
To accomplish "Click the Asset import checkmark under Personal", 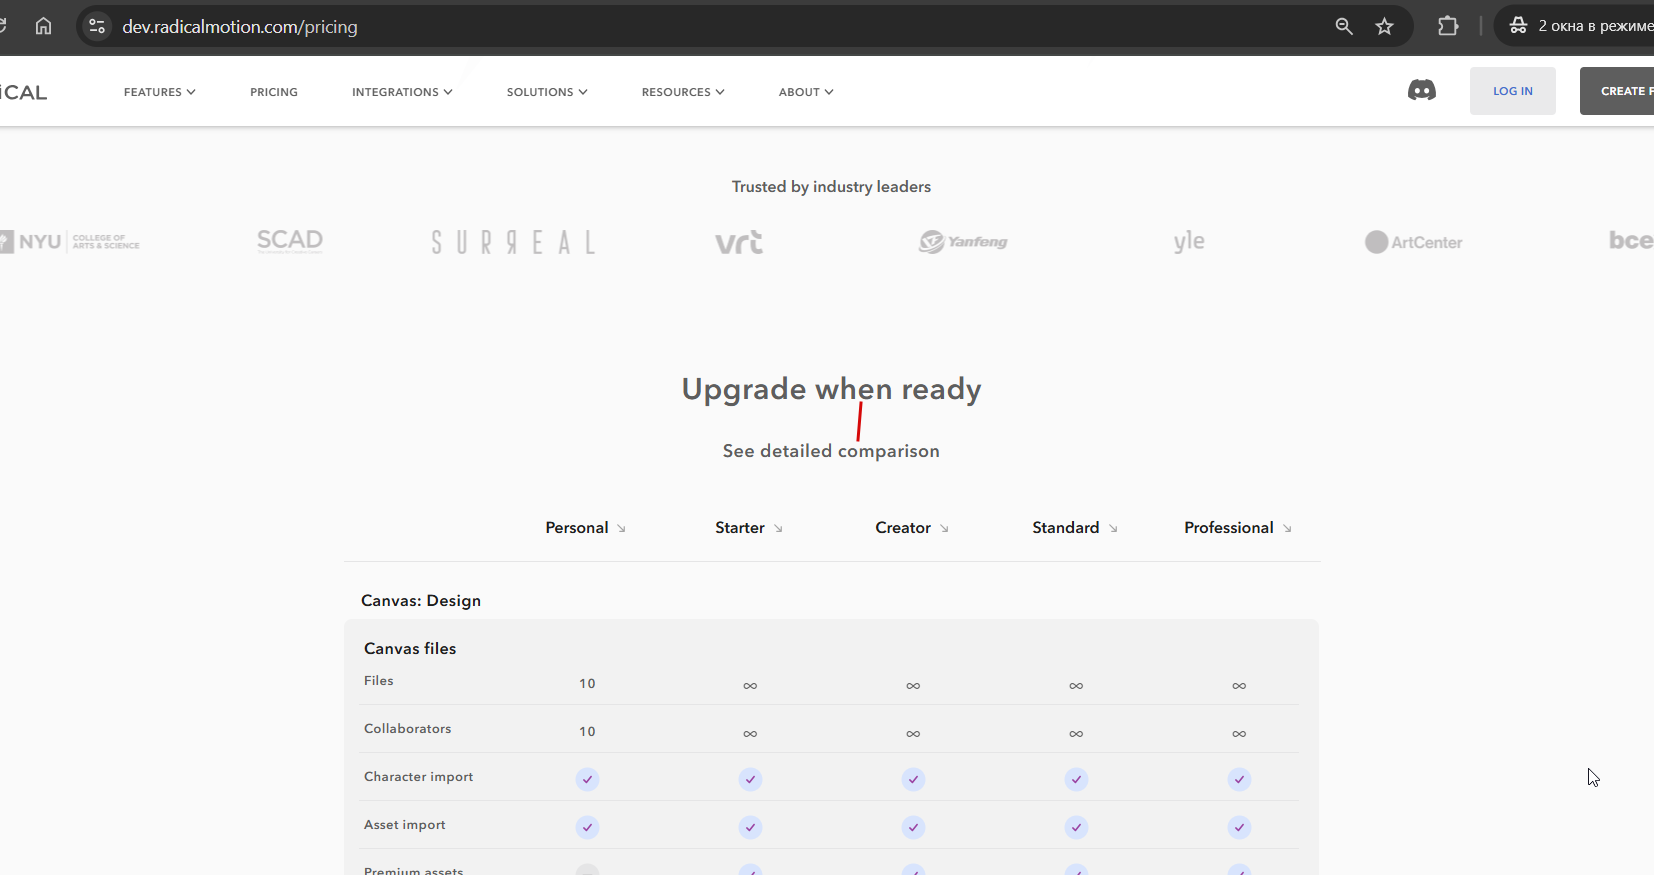I will [x=587, y=827].
